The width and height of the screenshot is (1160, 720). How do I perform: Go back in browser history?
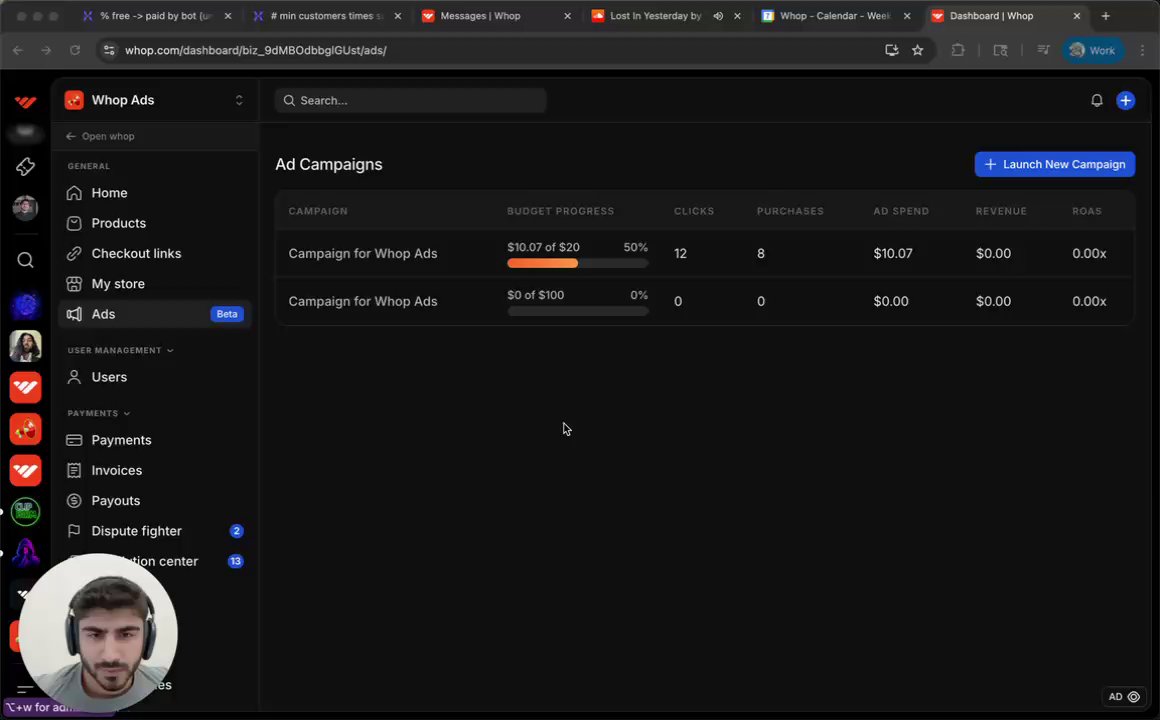[x=18, y=50]
